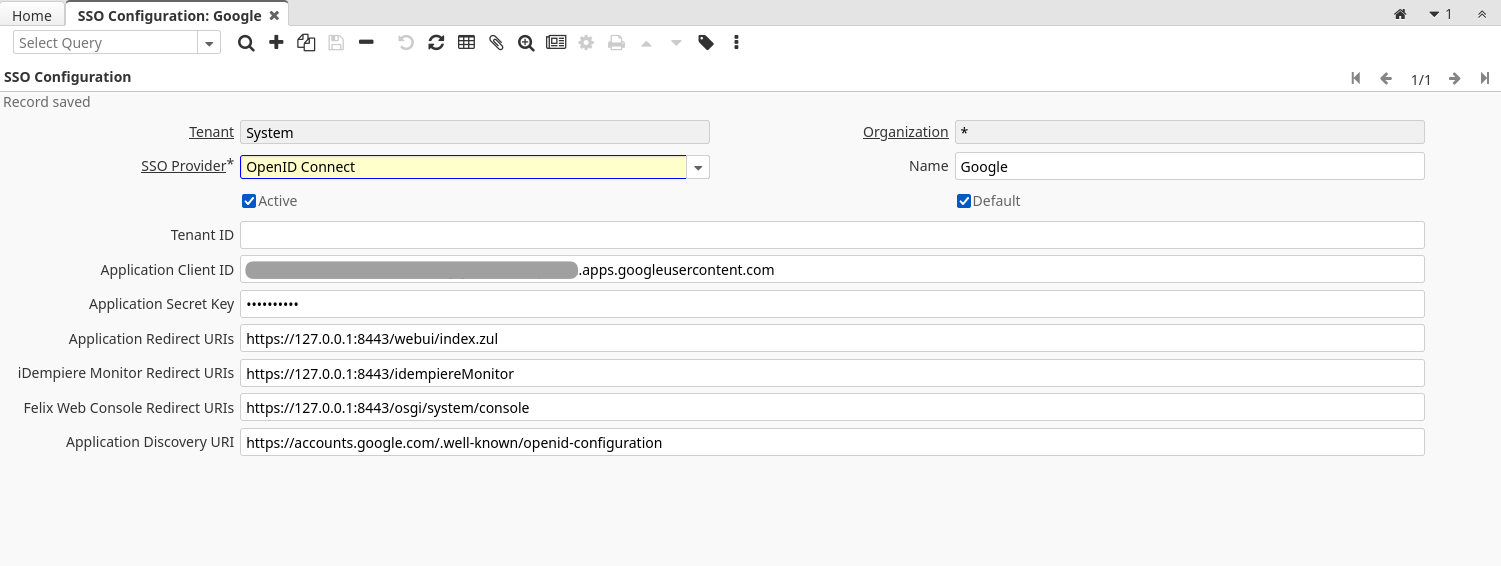The image size is (1501, 566).
Task: Focus the SSO Provider field
Action: pos(463,167)
